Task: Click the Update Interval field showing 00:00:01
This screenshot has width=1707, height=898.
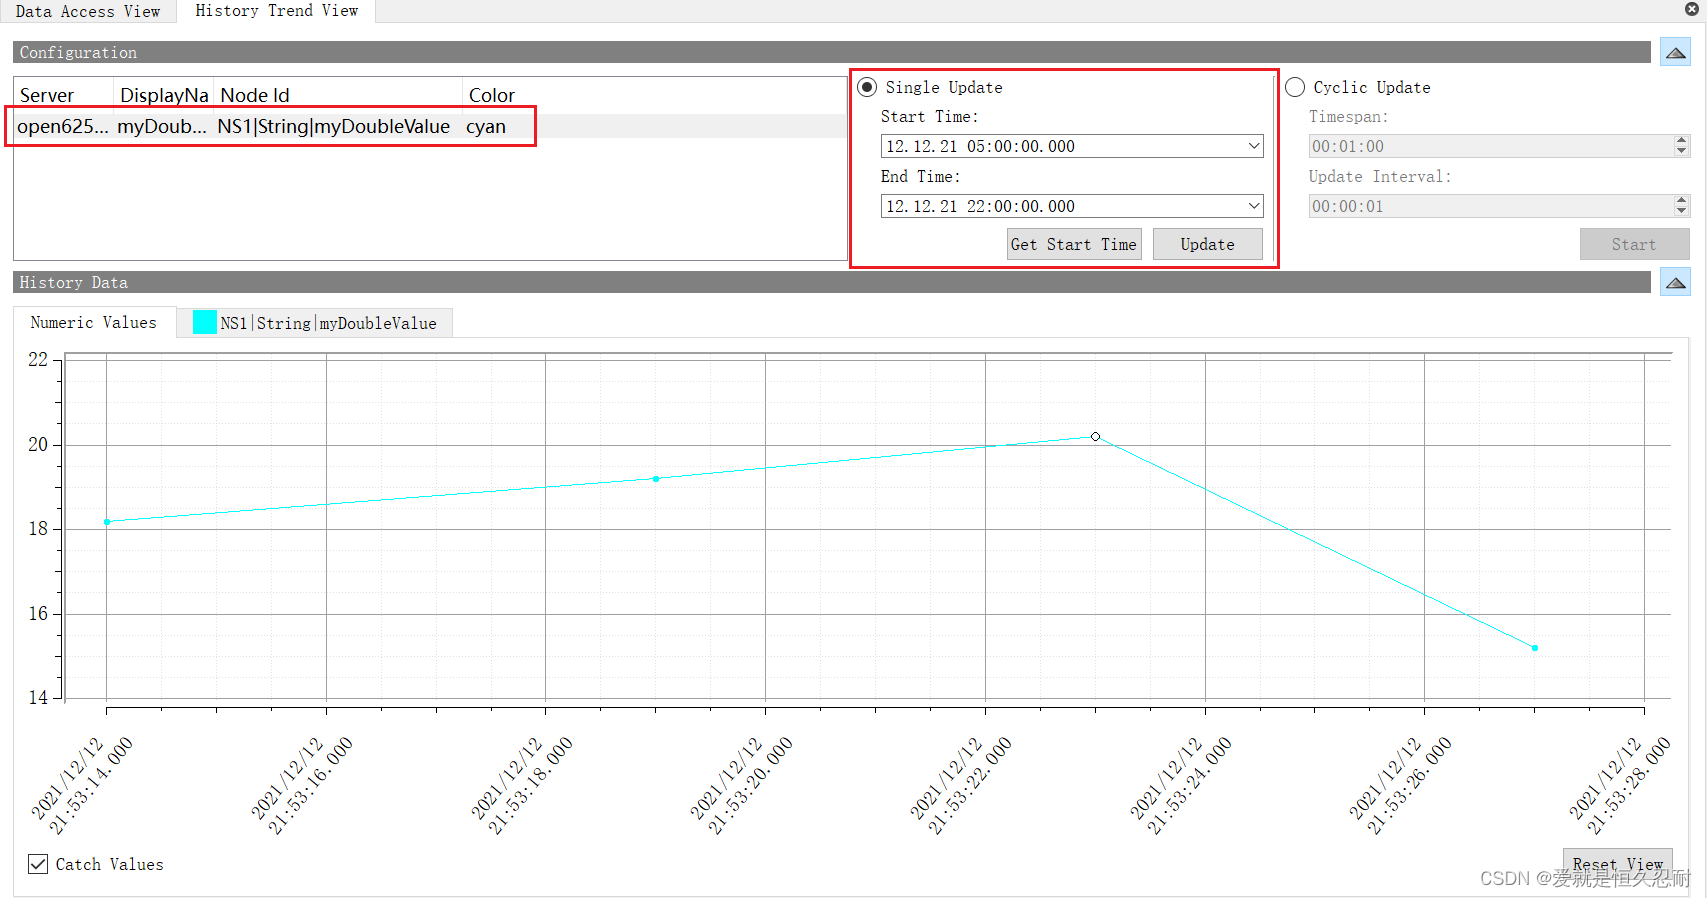Action: [x=1490, y=206]
